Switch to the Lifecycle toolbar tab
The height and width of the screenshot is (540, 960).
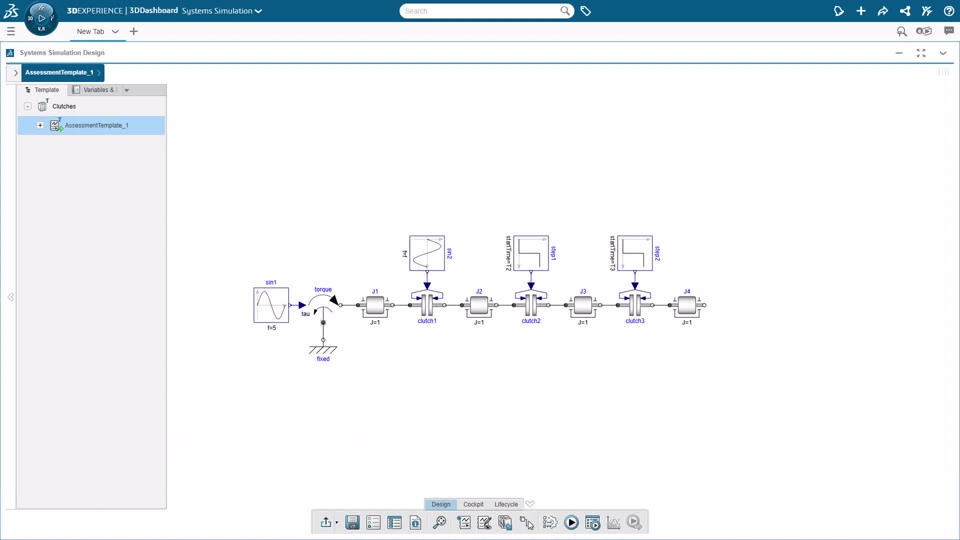[506, 504]
